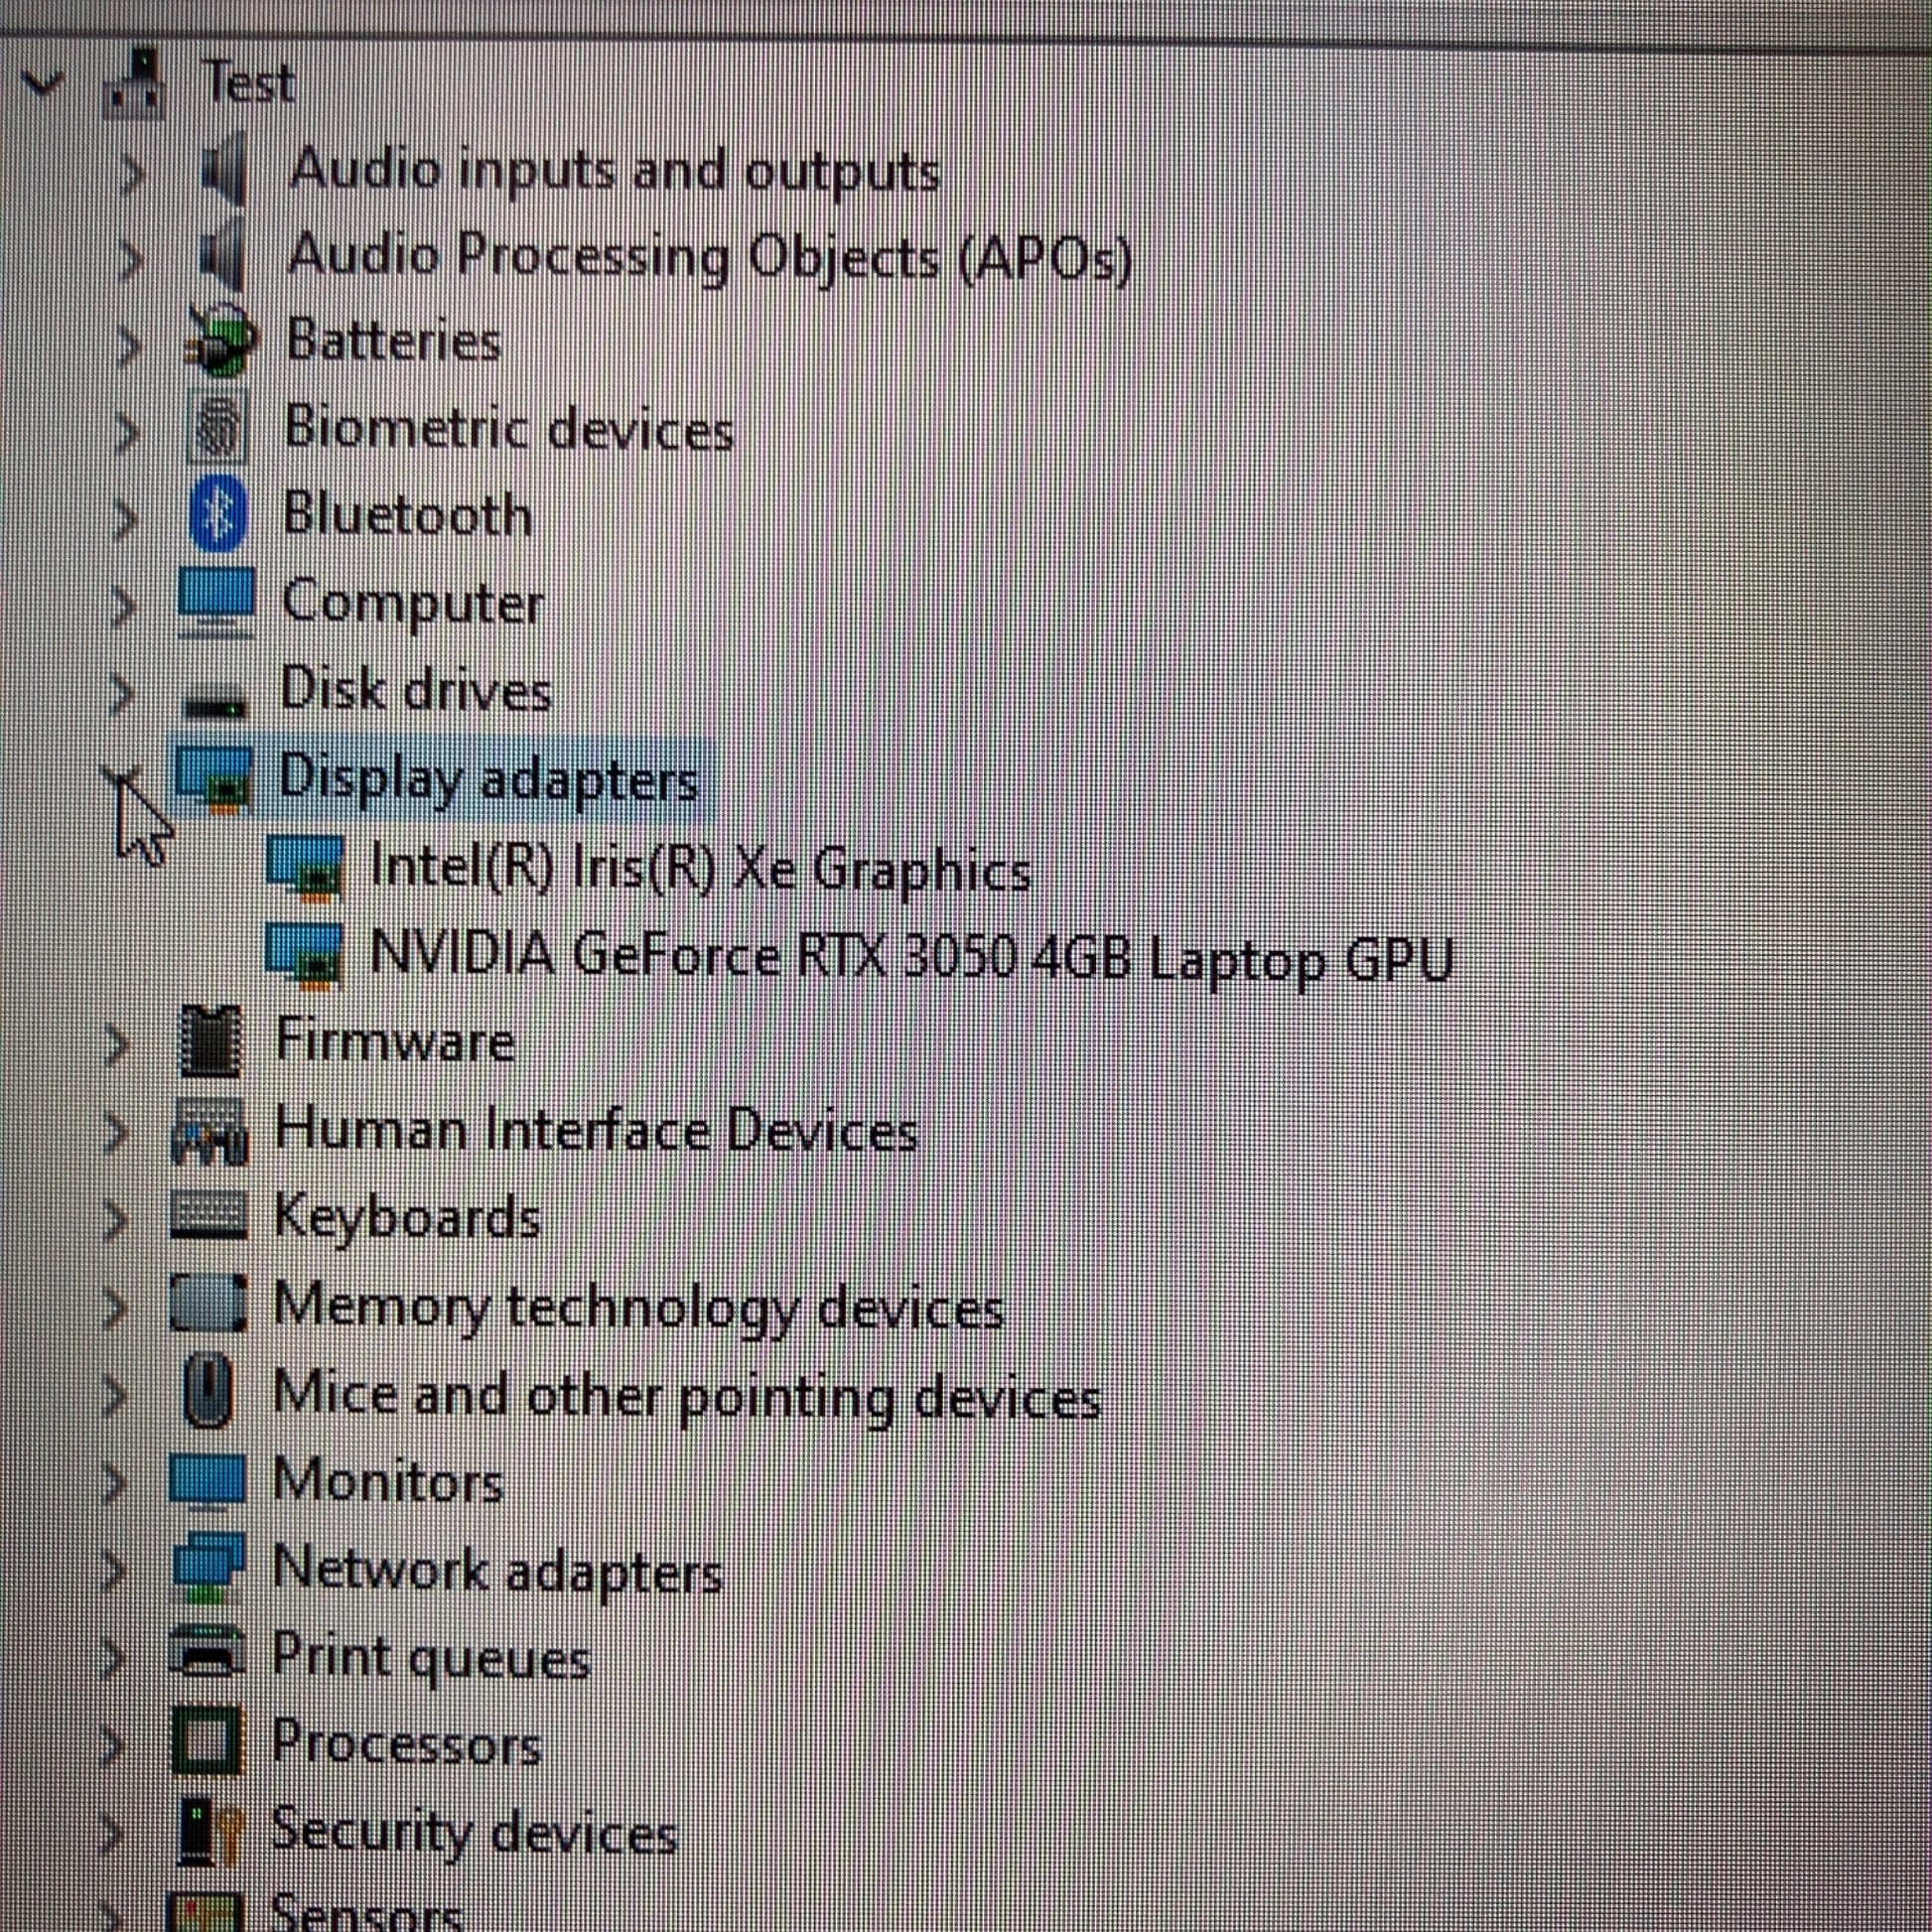Click the Network adapters icon
Image resolution: width=1932 pixels, height=1932 pixels.
click(x=207, y=1566)
